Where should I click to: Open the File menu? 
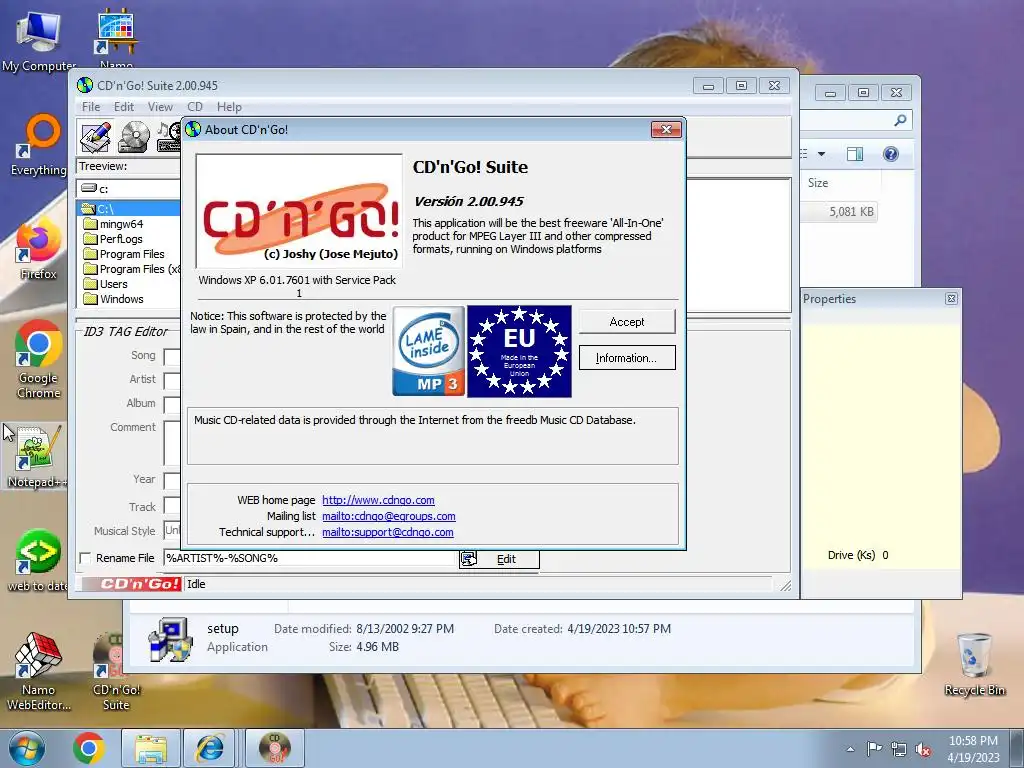click(91, 106)
